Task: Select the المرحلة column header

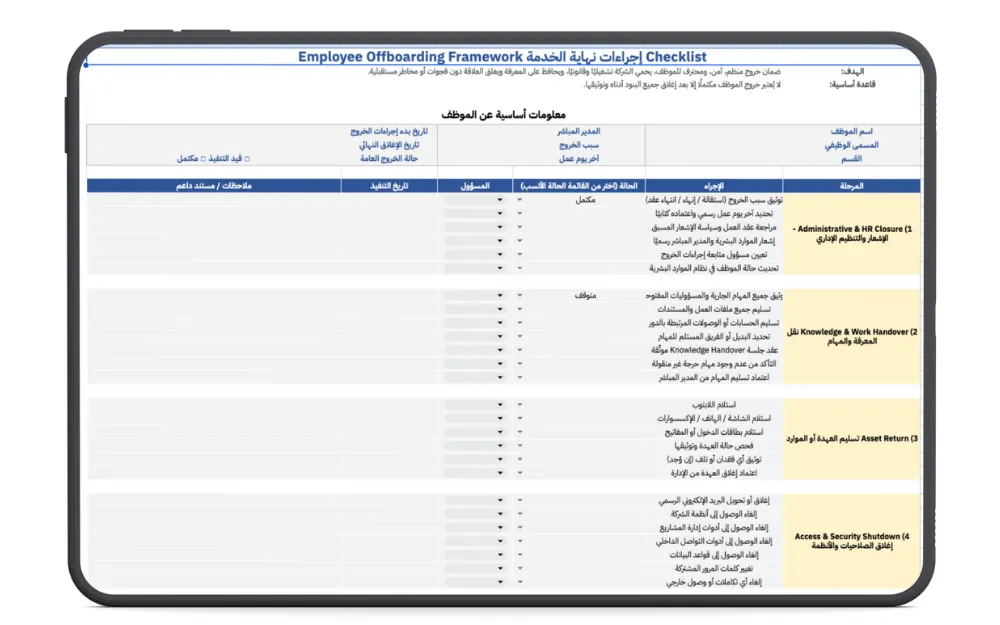Action: coord(851,186)
